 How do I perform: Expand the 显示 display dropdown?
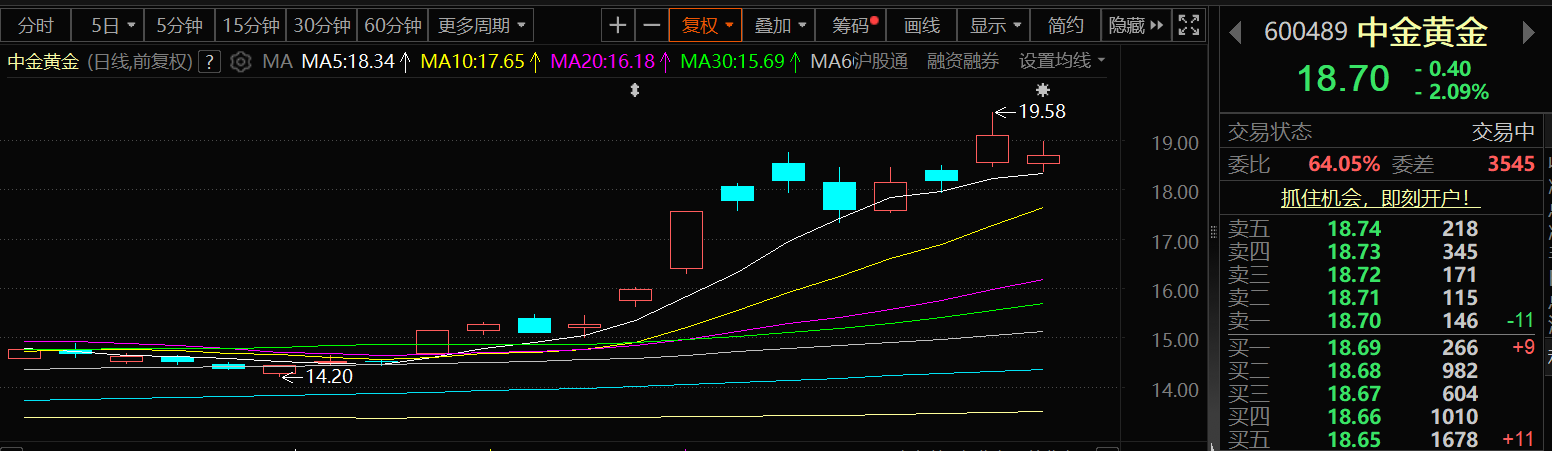pos(996,25)
